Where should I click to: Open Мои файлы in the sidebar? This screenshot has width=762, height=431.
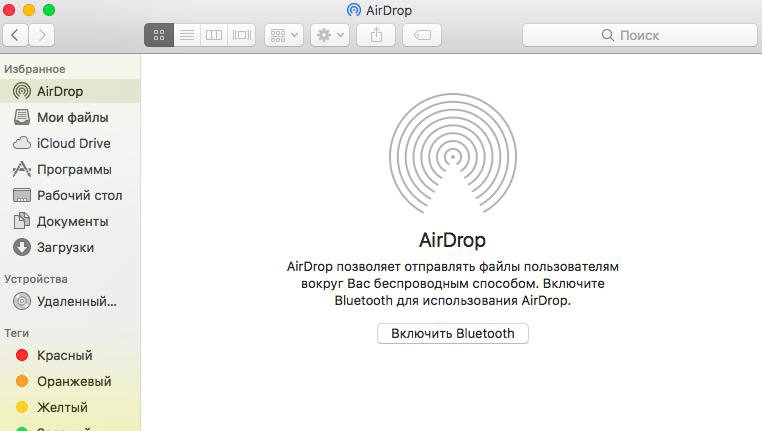pyautogui.click(x=70, y=117)
